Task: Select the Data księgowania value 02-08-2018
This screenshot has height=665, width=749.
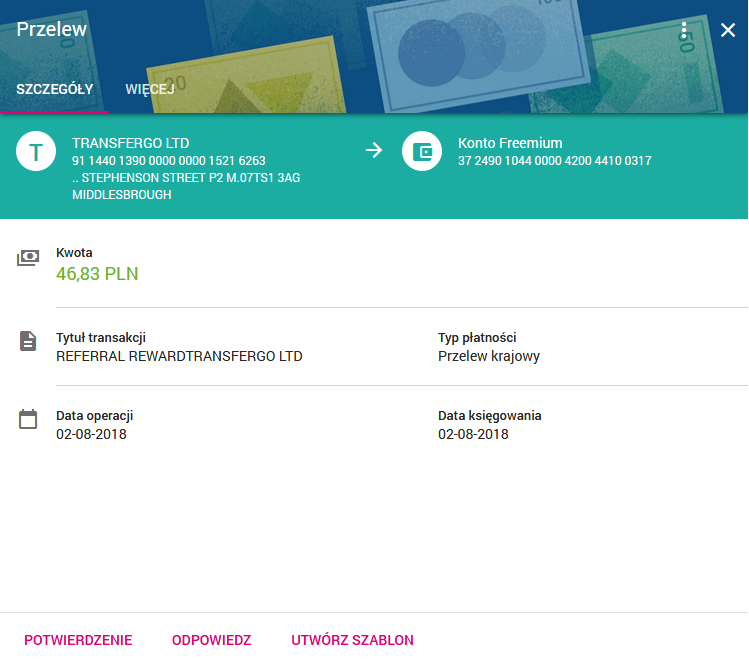Action: (473, 434)
